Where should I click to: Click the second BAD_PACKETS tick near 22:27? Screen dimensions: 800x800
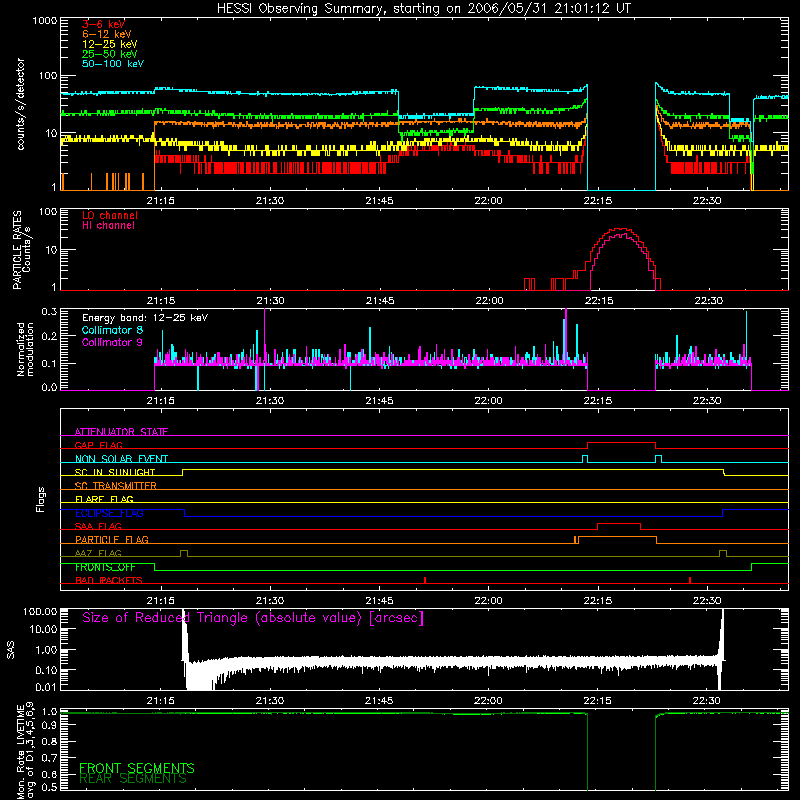(690, 580)
